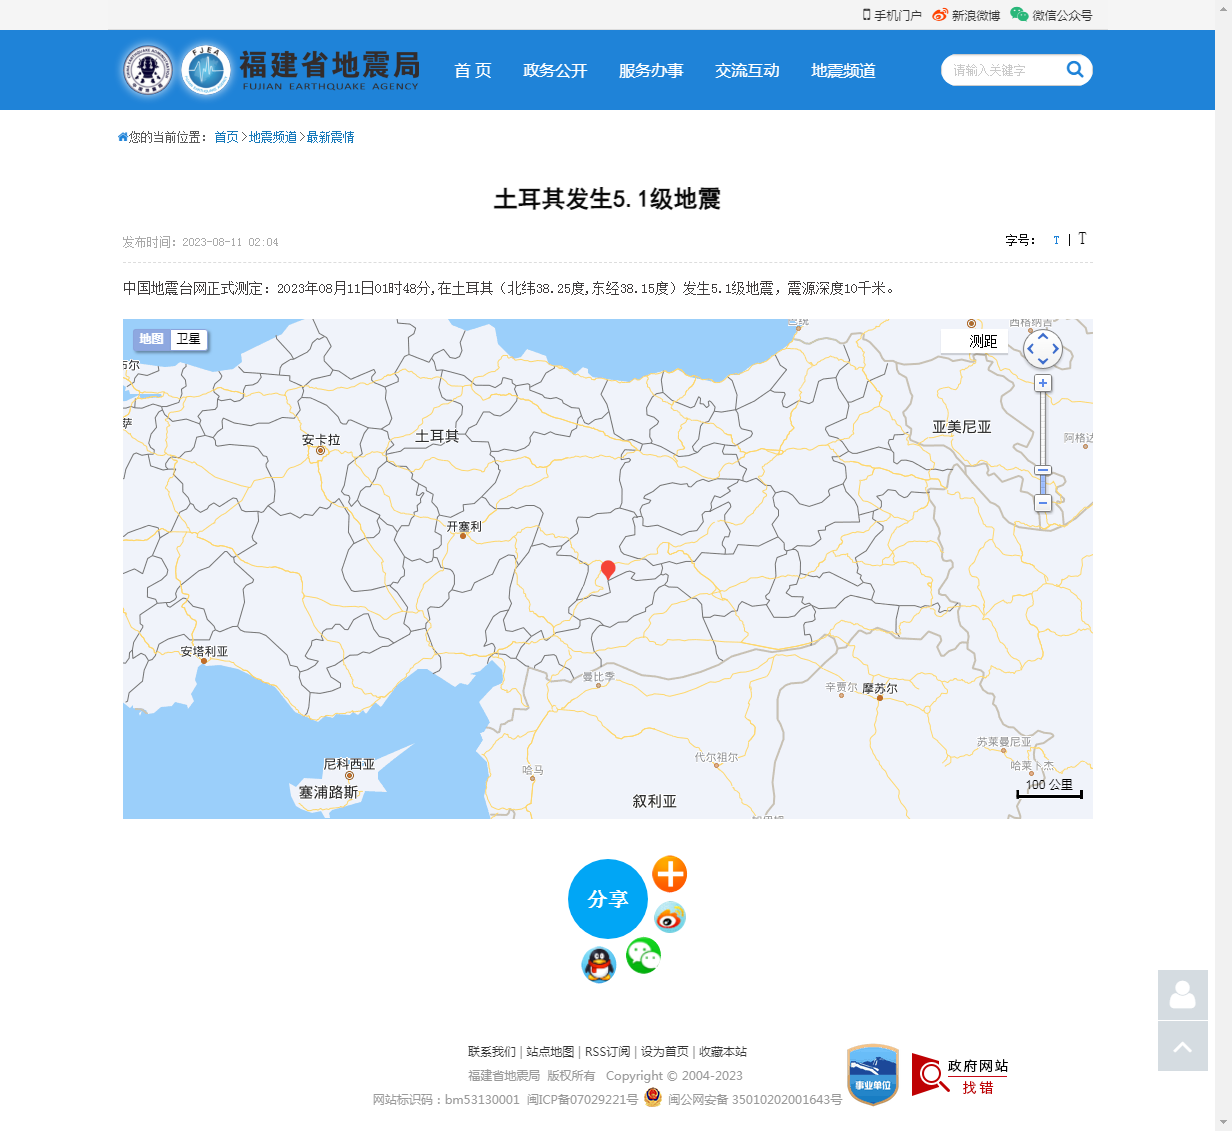Enlarge text with the big T control
The image size is (1232, 1131).
(1082, 240)
